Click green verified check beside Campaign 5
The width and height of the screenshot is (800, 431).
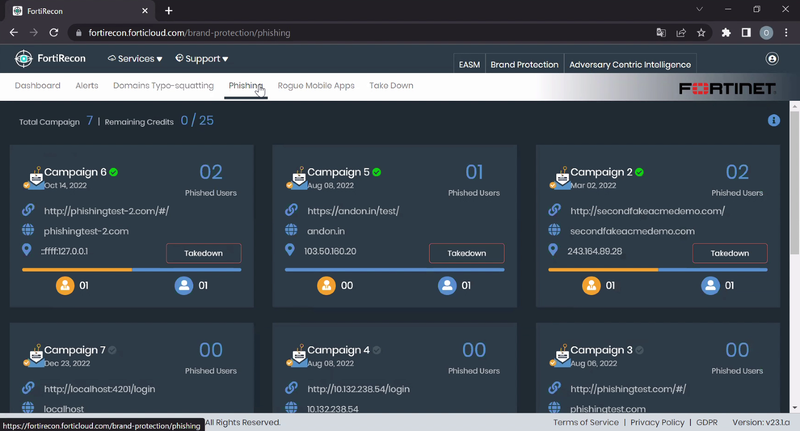point(377,172)
